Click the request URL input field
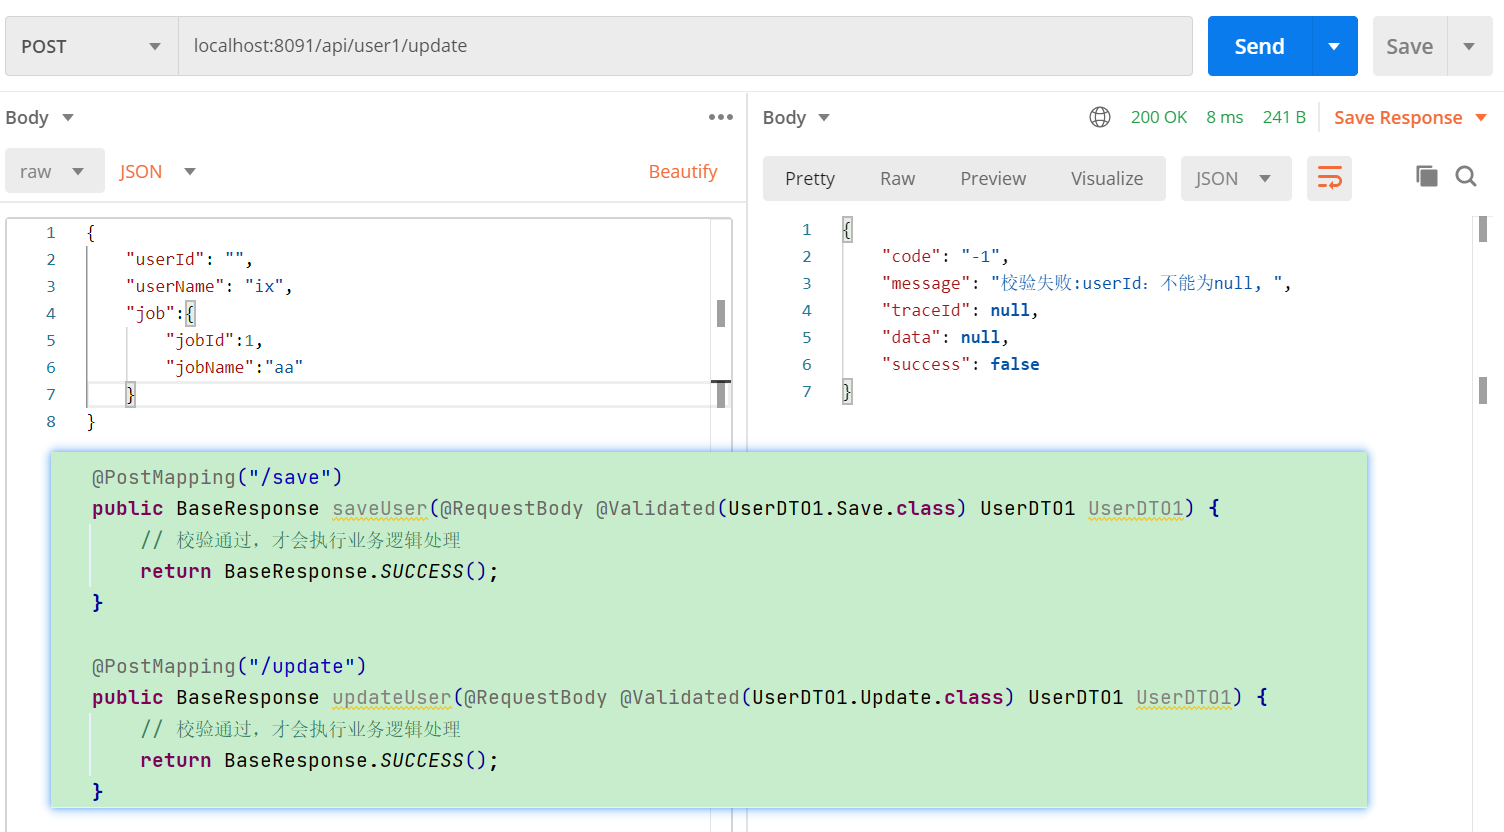 point(685,46)
